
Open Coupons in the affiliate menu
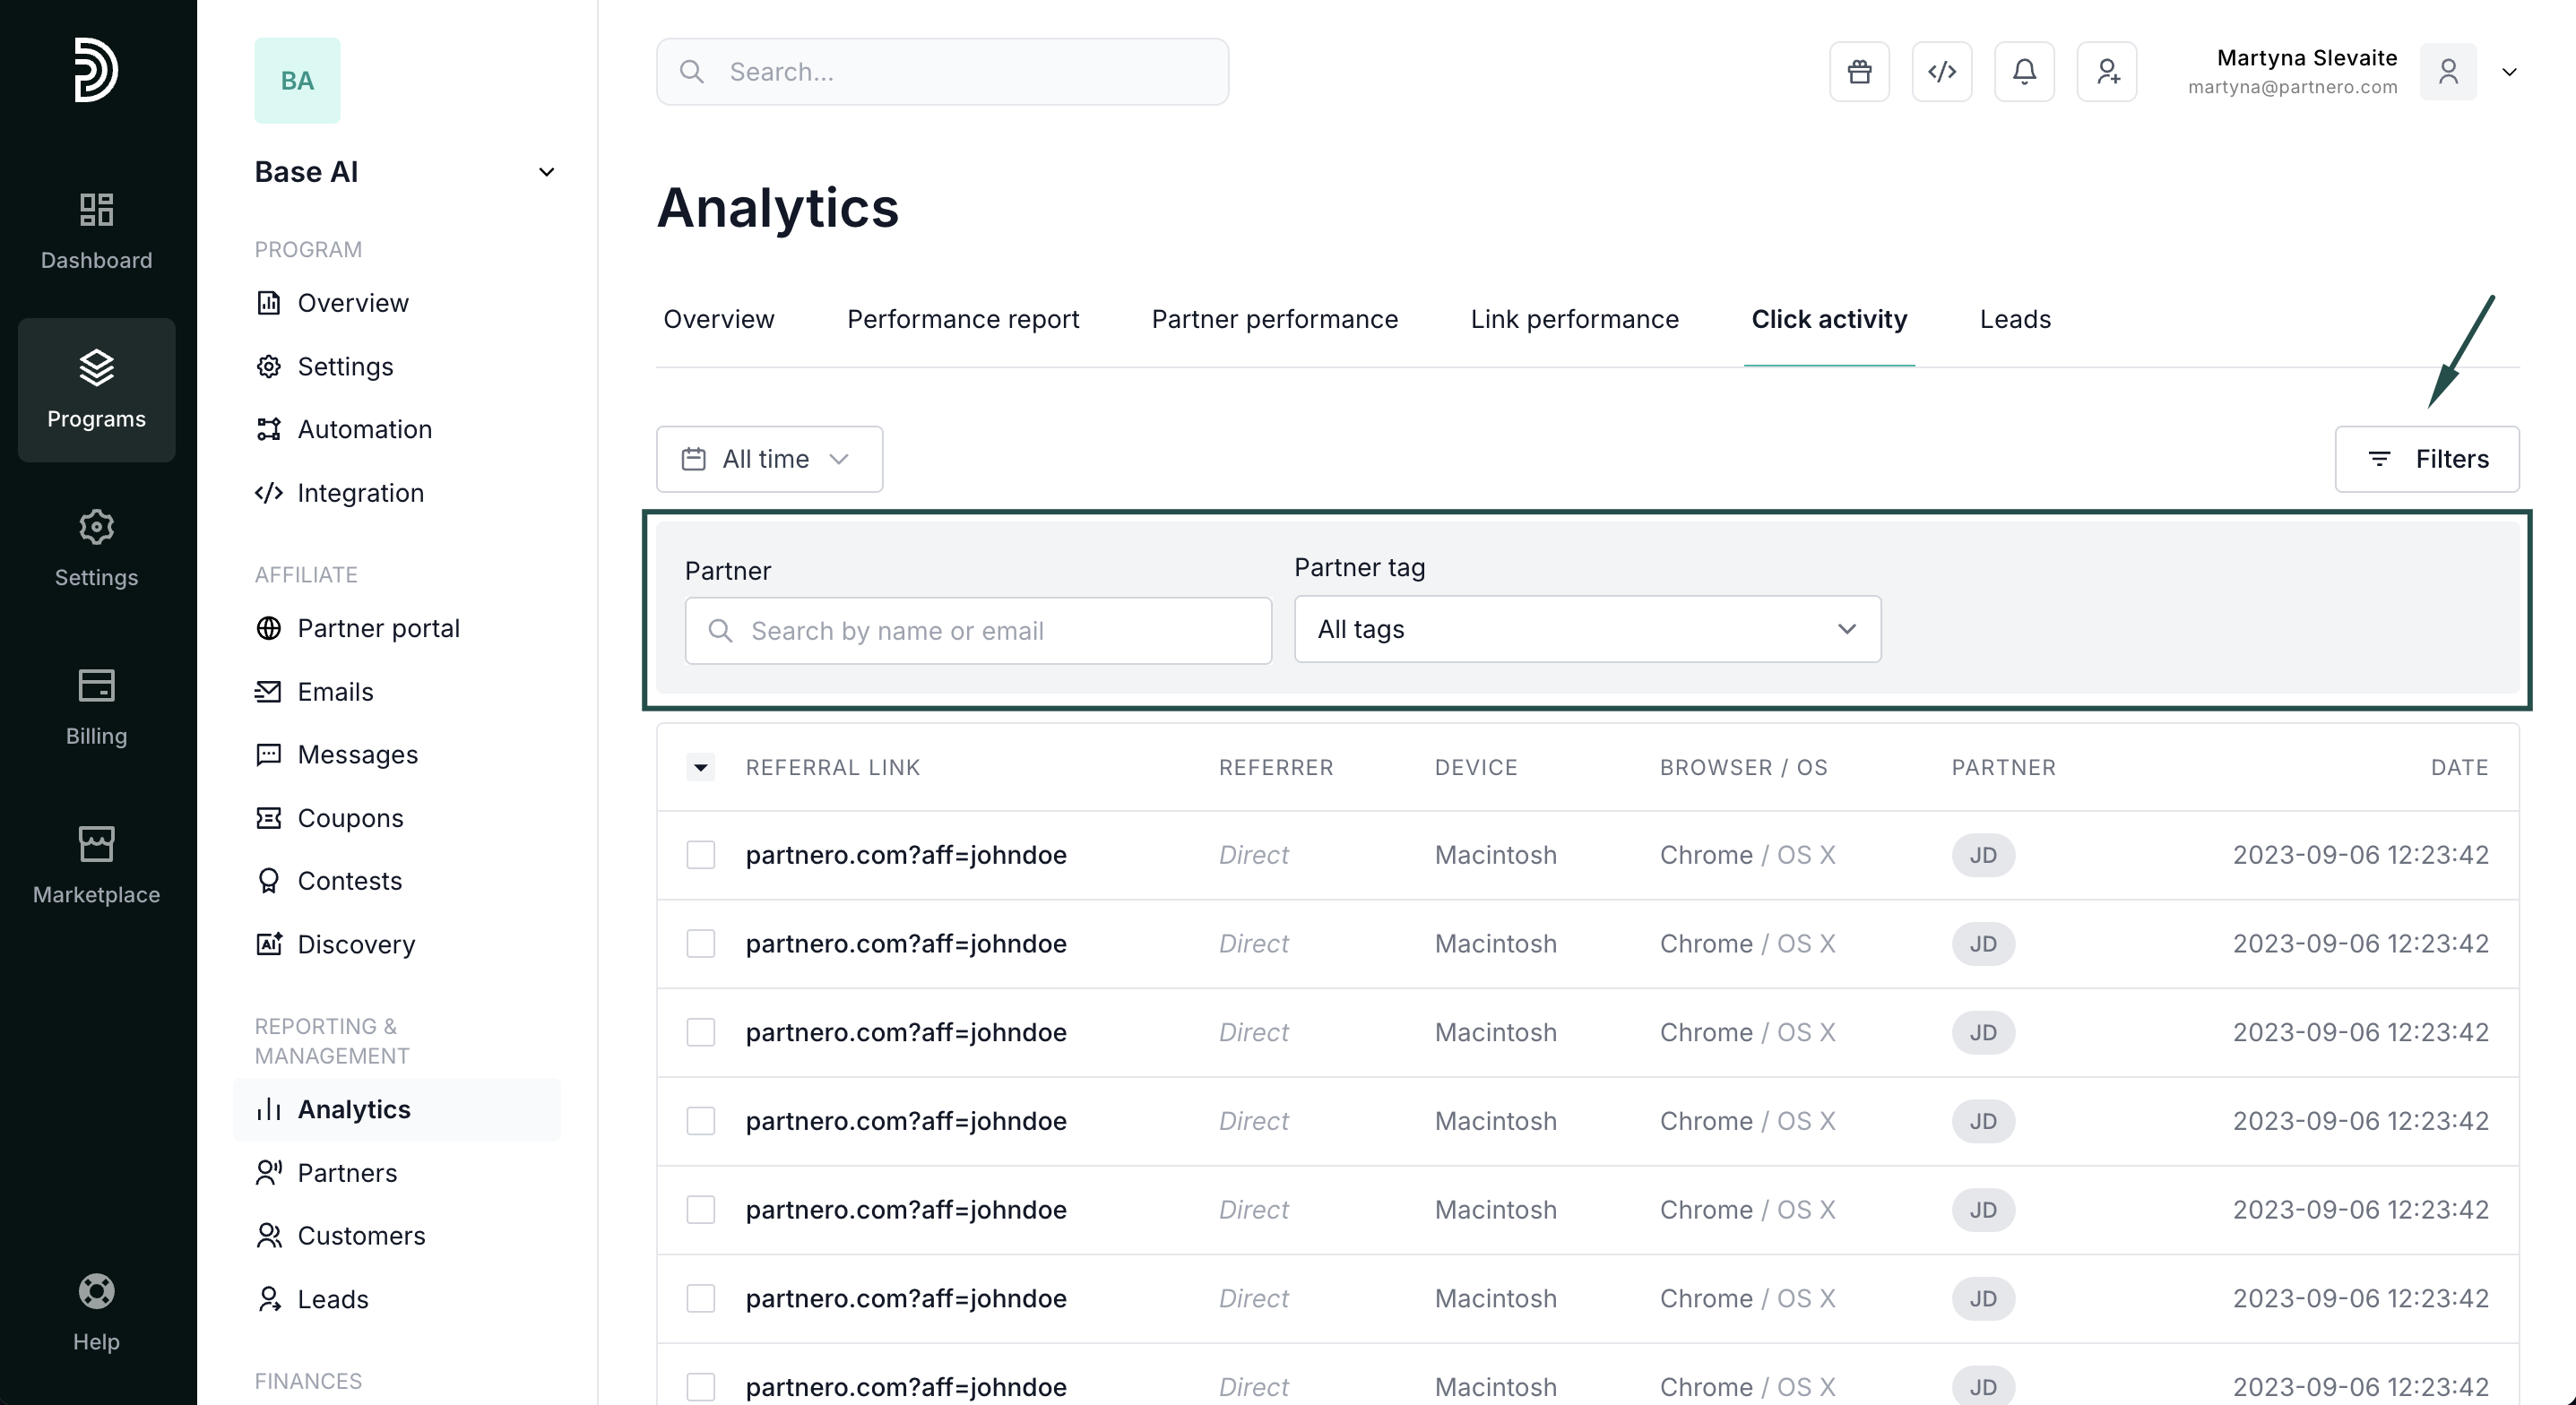[350, 818]
